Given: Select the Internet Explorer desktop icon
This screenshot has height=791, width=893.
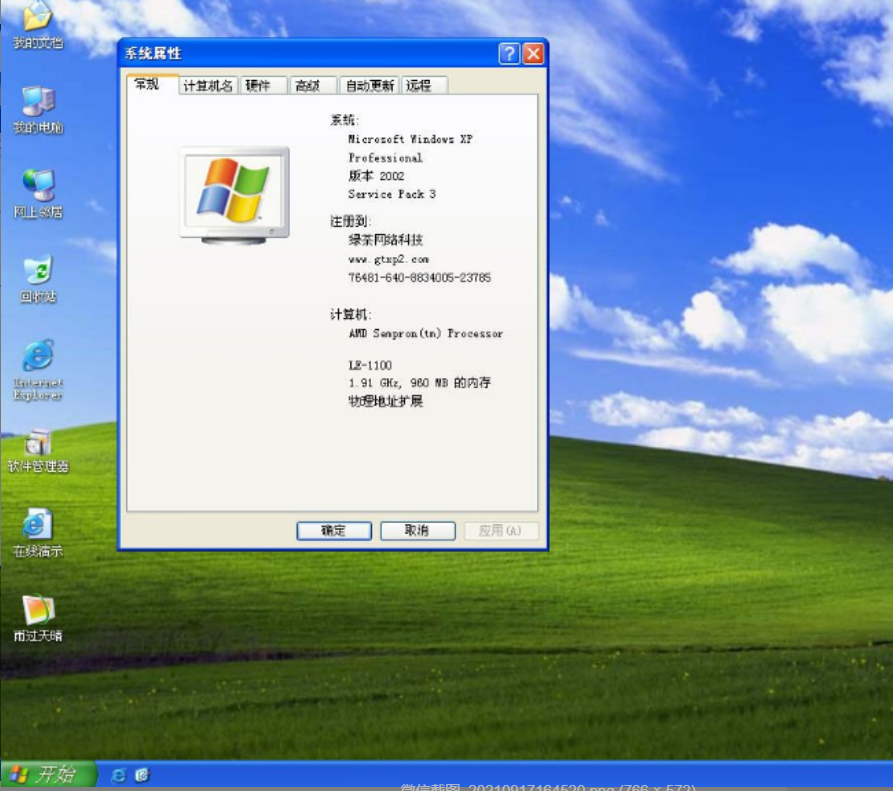Looking at the screenshot, I should [38, 370].
